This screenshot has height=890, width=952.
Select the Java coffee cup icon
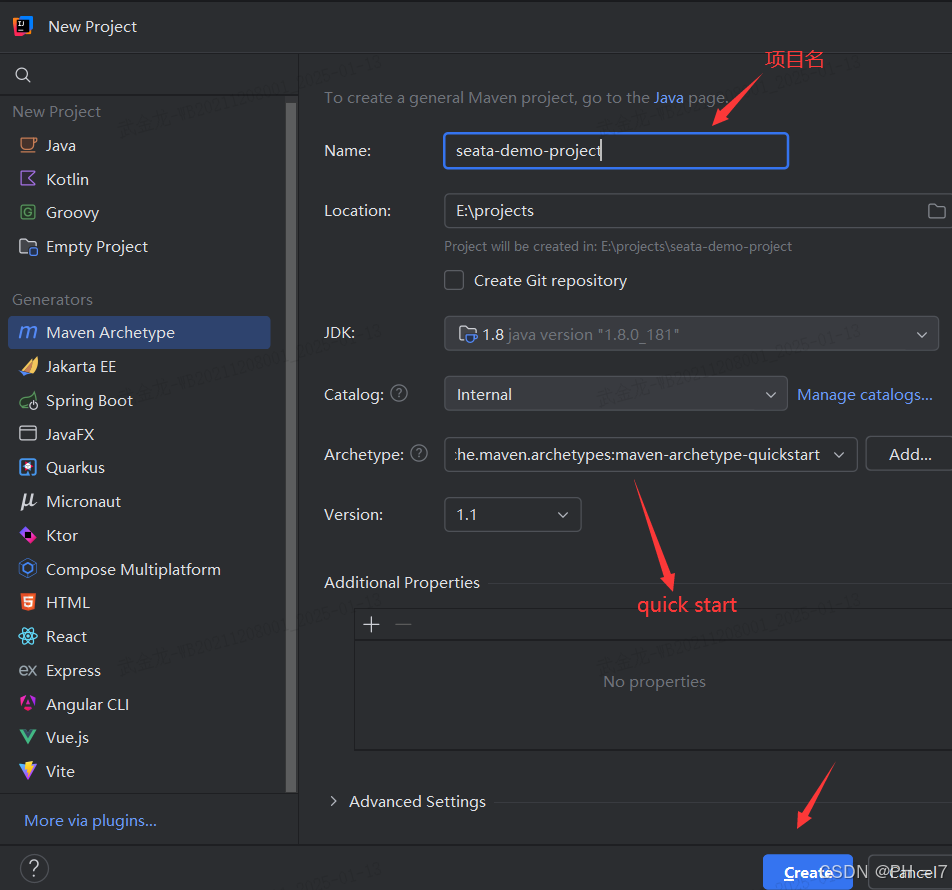pyautogui.click(x=28, y=145)
